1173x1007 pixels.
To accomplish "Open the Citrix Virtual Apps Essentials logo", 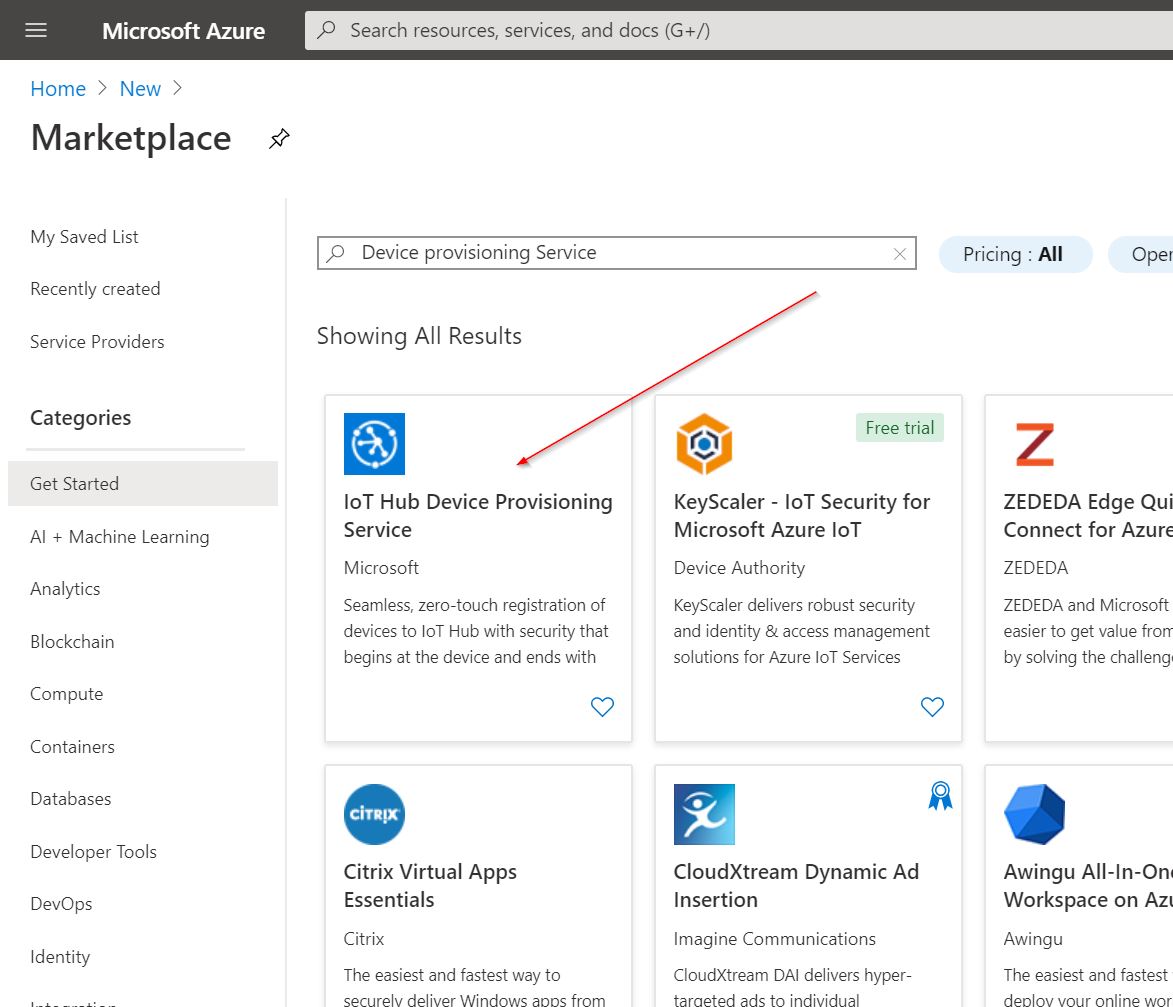I will [373, 814].
